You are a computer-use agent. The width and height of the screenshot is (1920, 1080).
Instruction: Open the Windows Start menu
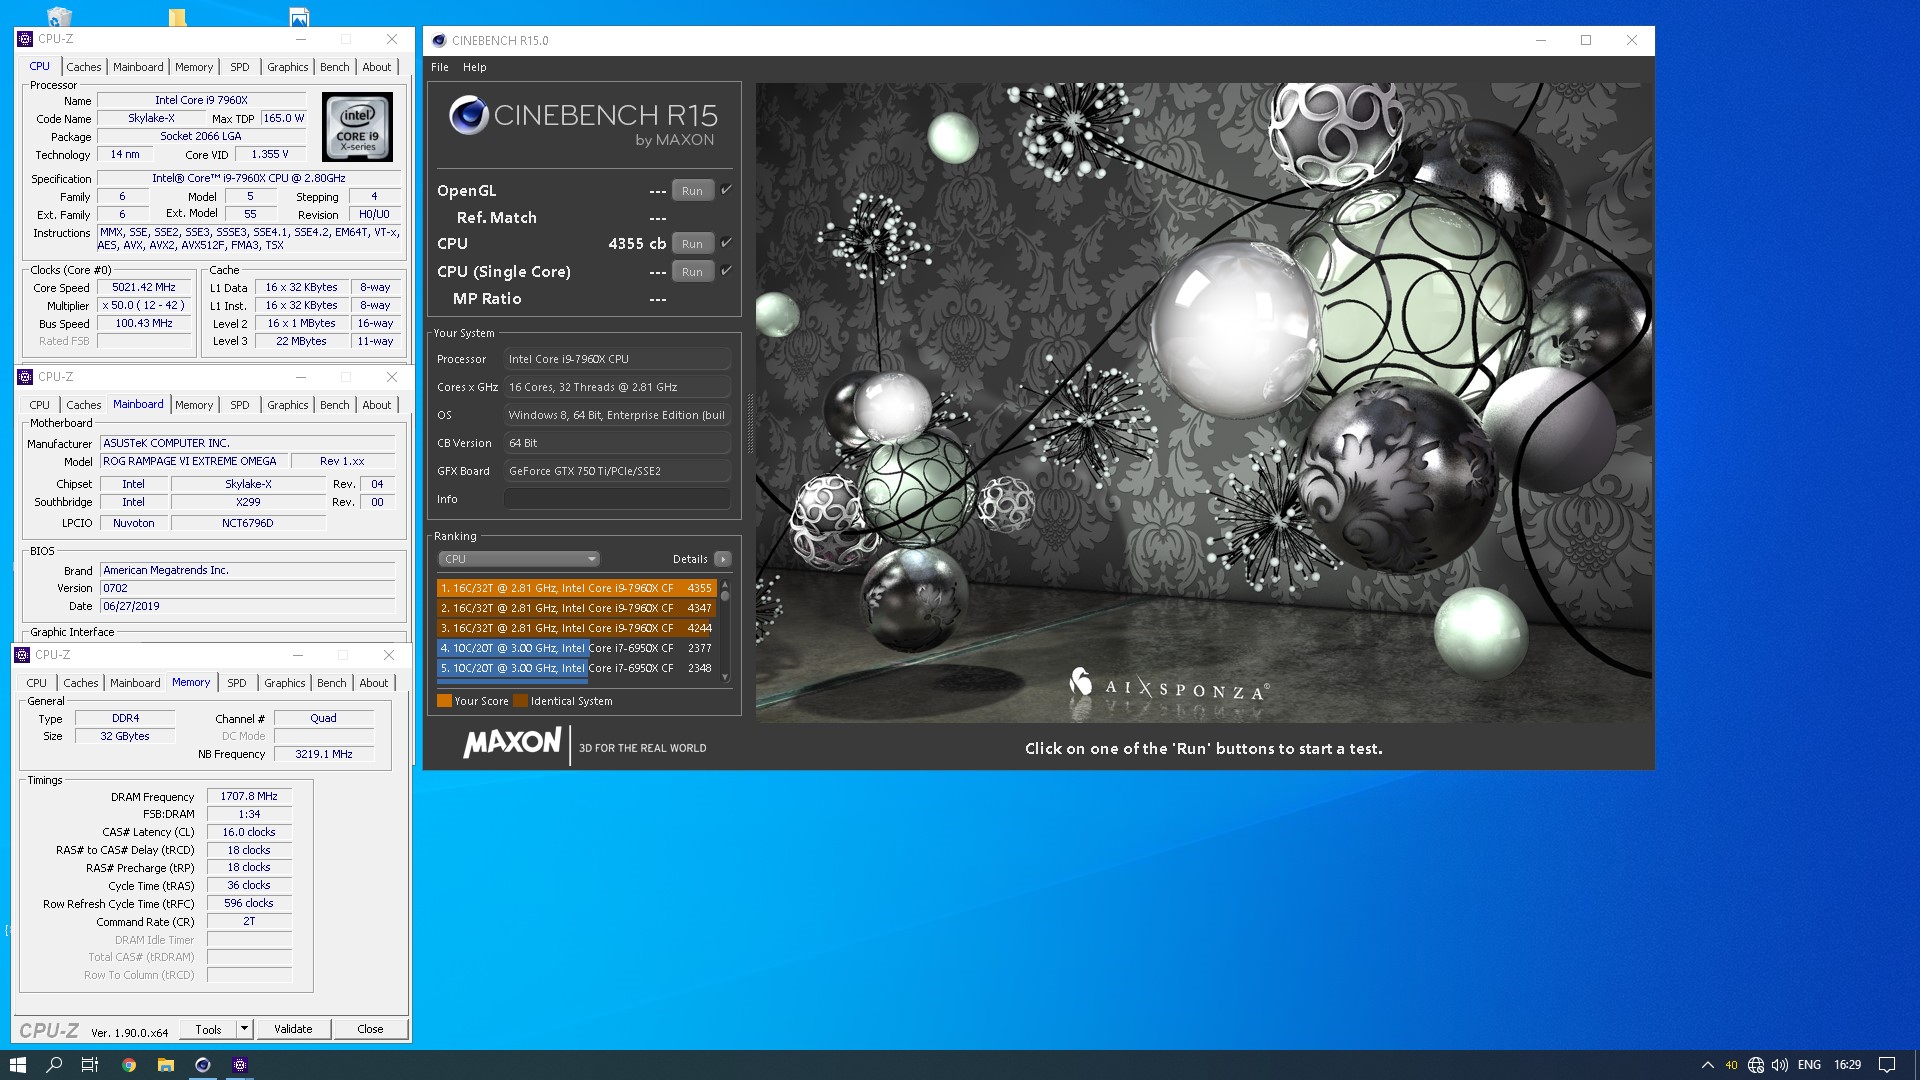(x=18, y=1065)
